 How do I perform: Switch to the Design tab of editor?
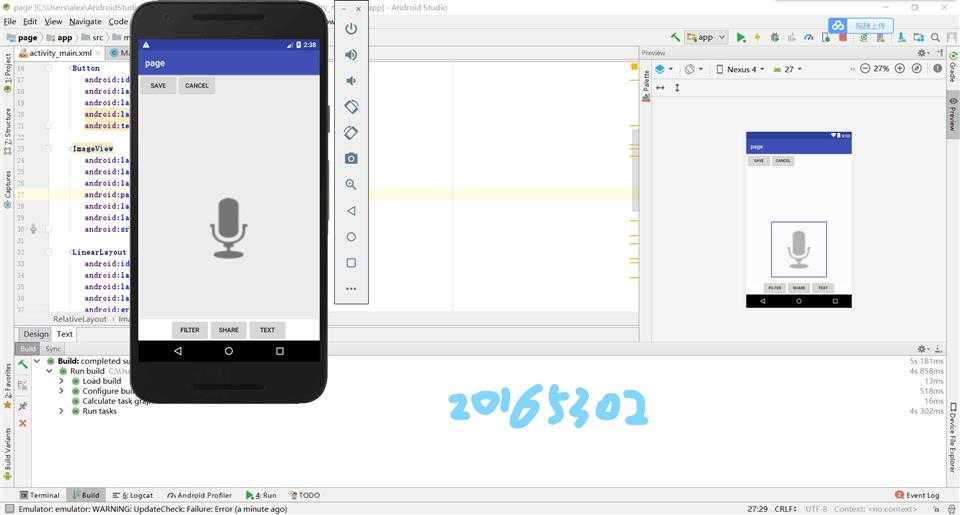click(x=36, y=334)
